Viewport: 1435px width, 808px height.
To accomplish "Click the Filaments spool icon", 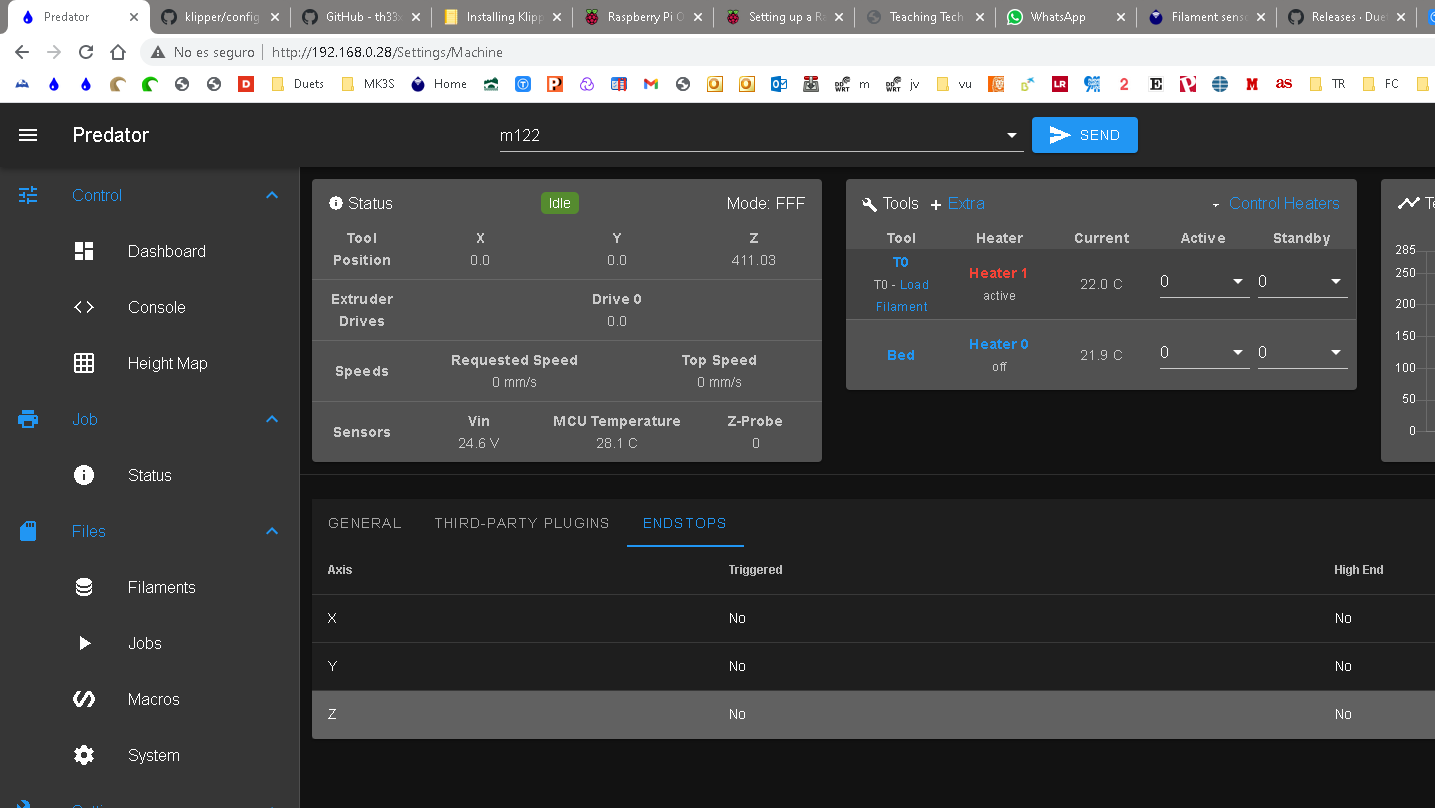I will (84, 587).
